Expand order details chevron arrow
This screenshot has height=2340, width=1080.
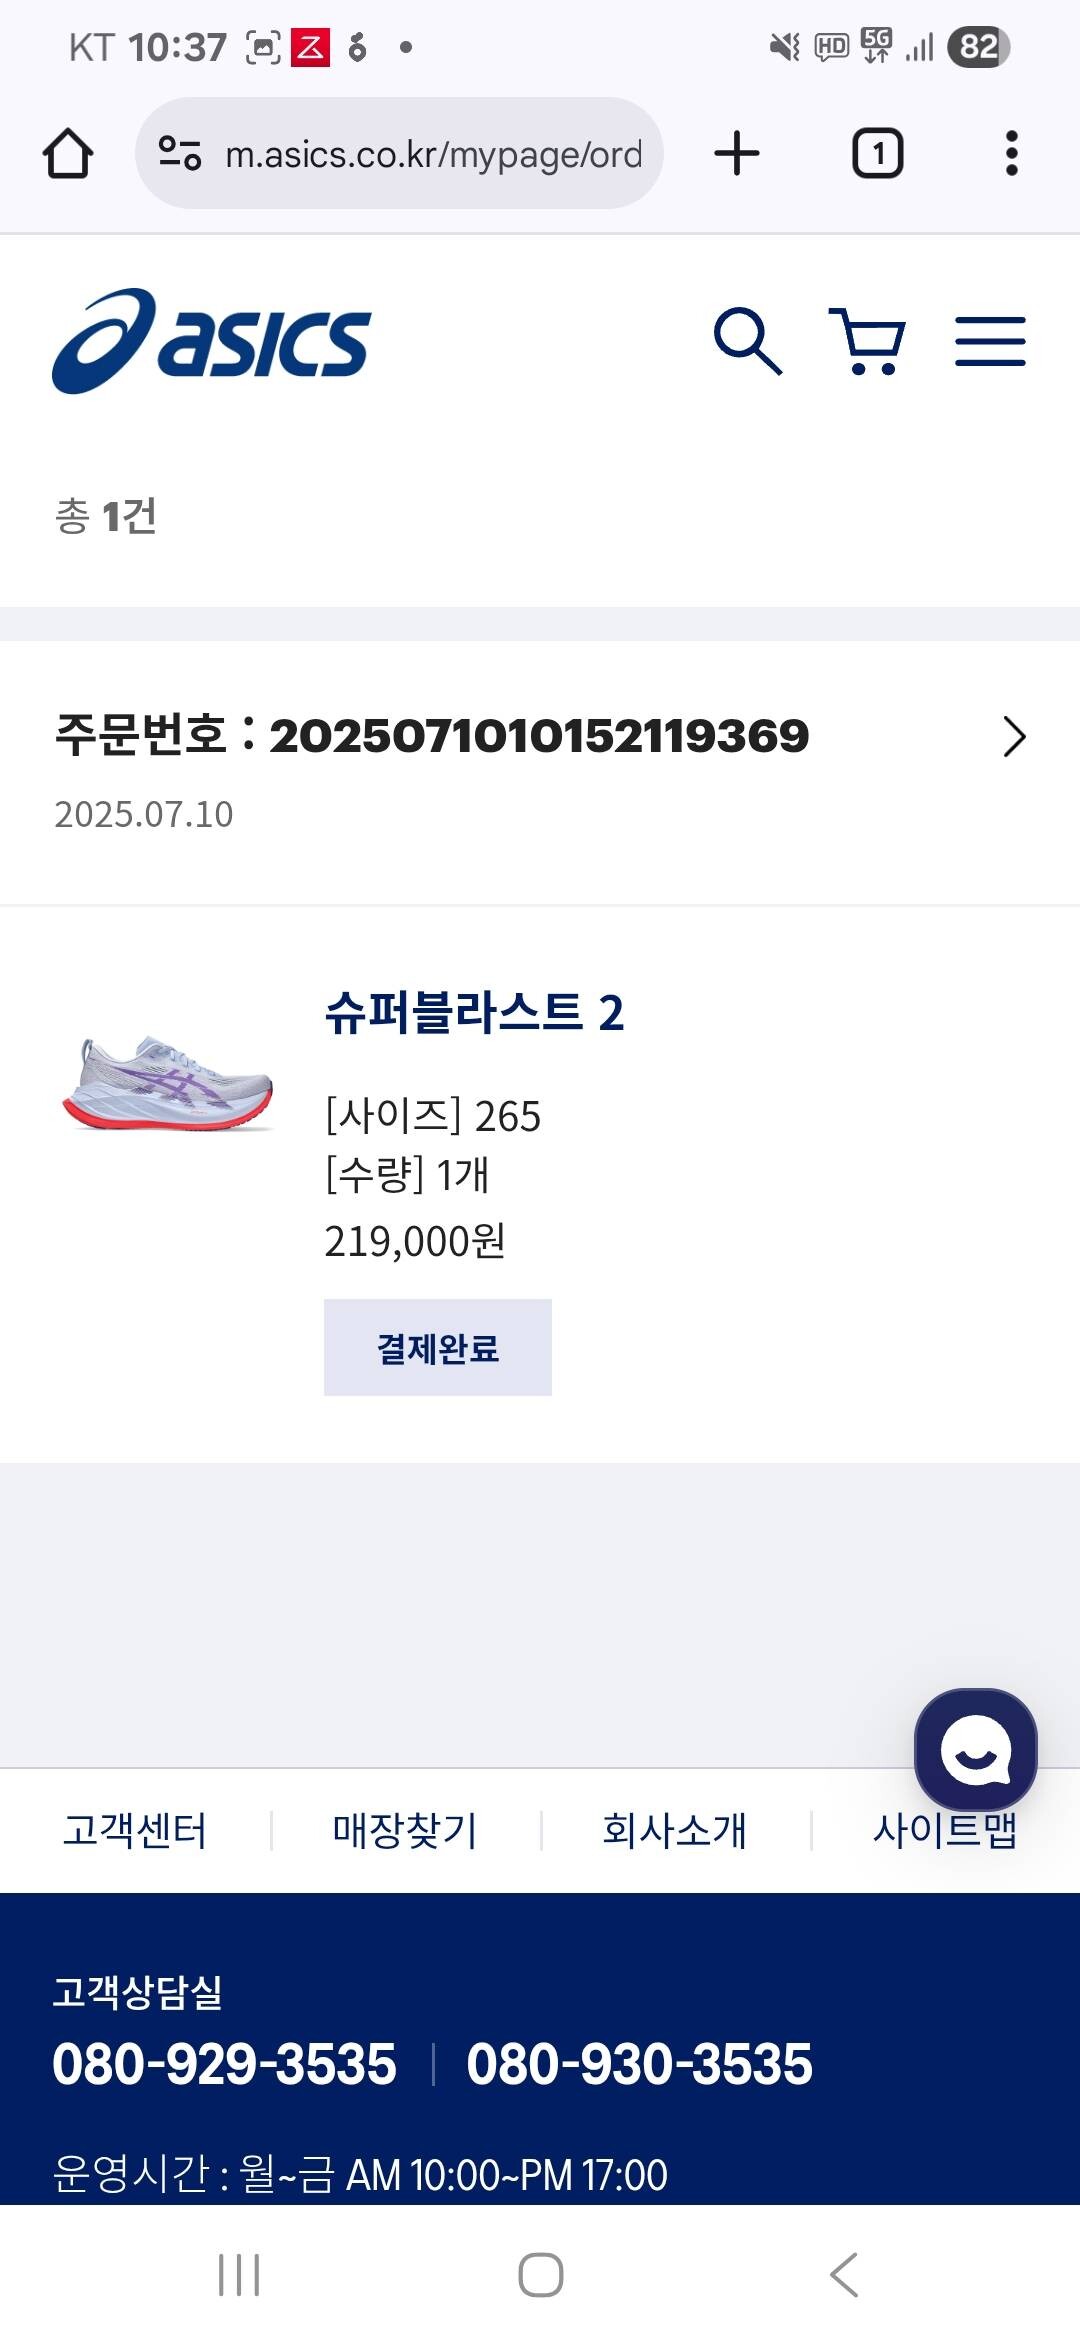(x=1014, y=737)
